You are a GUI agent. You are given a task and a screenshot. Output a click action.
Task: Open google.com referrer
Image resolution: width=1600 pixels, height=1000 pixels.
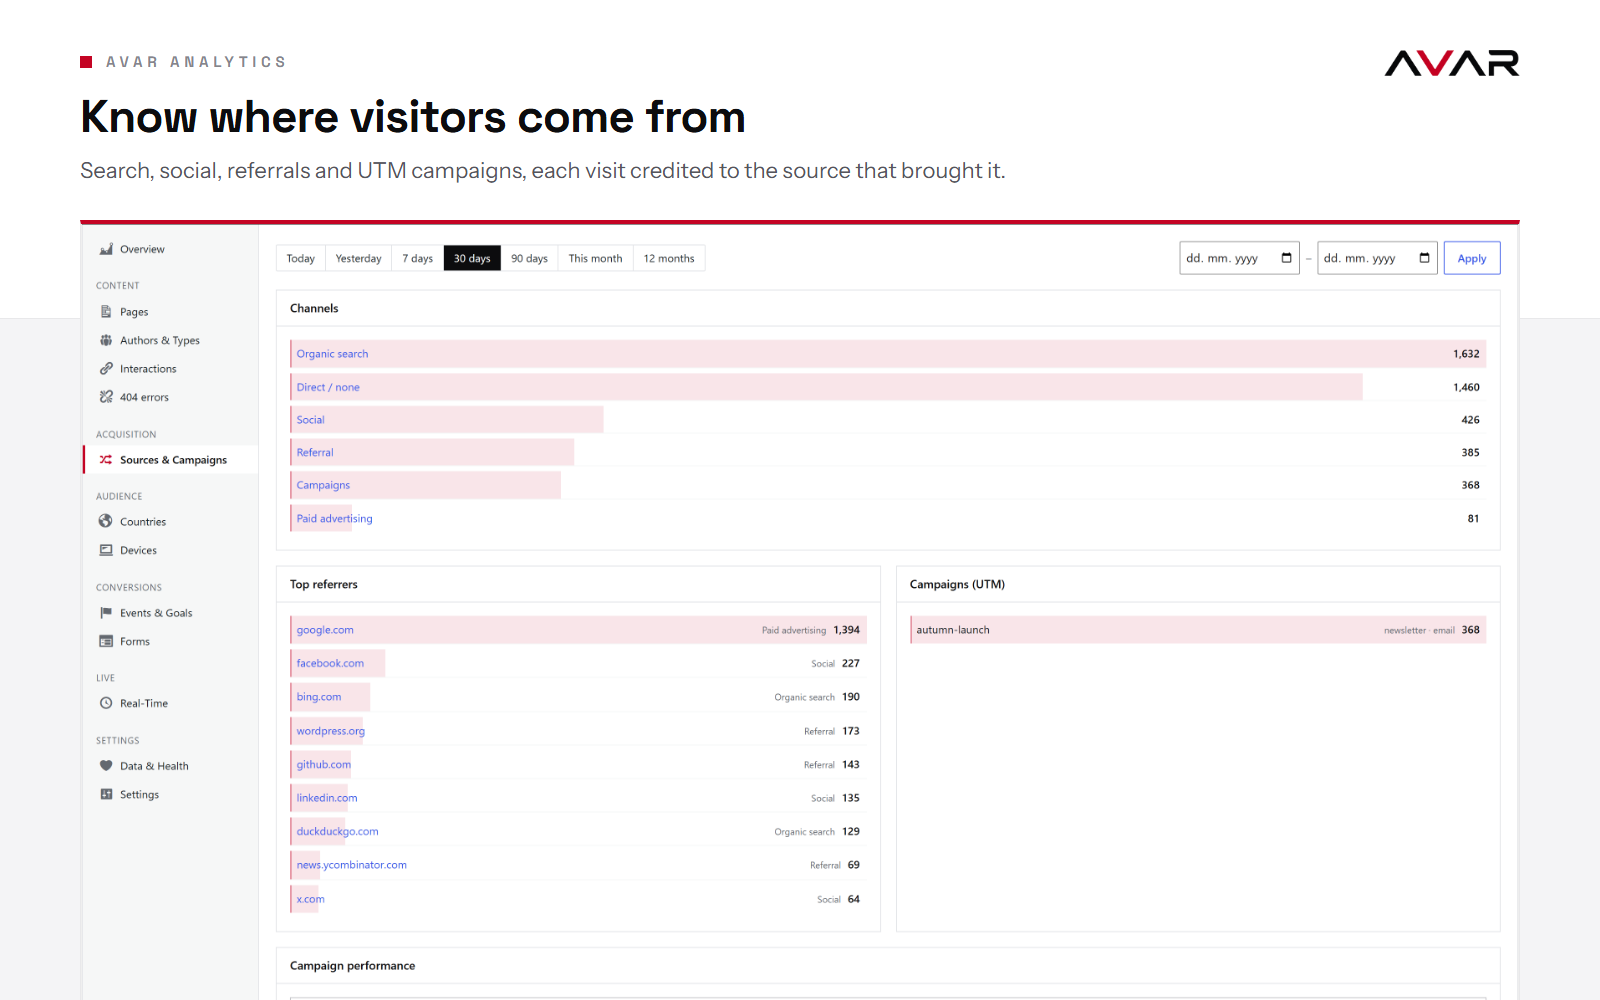[x=325, y=630]
